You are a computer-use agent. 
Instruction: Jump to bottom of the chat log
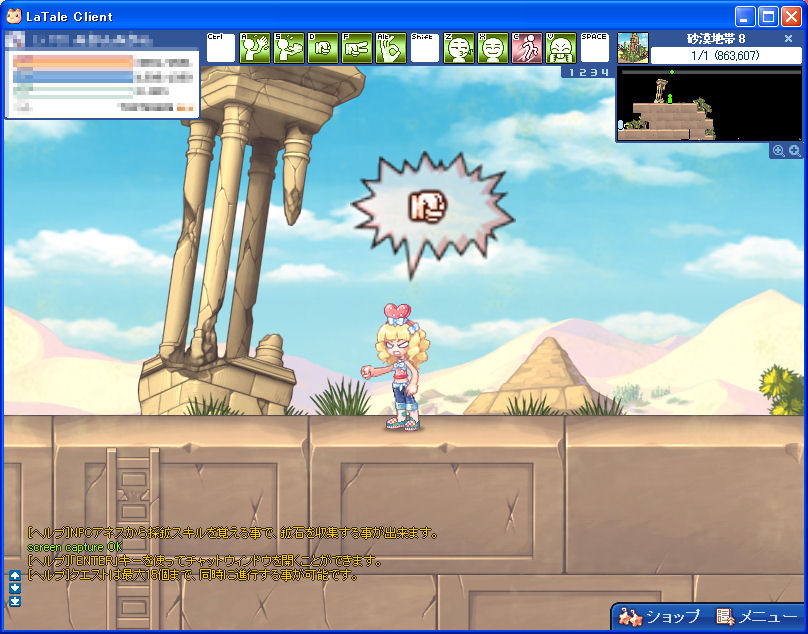(x=14, y=601)
